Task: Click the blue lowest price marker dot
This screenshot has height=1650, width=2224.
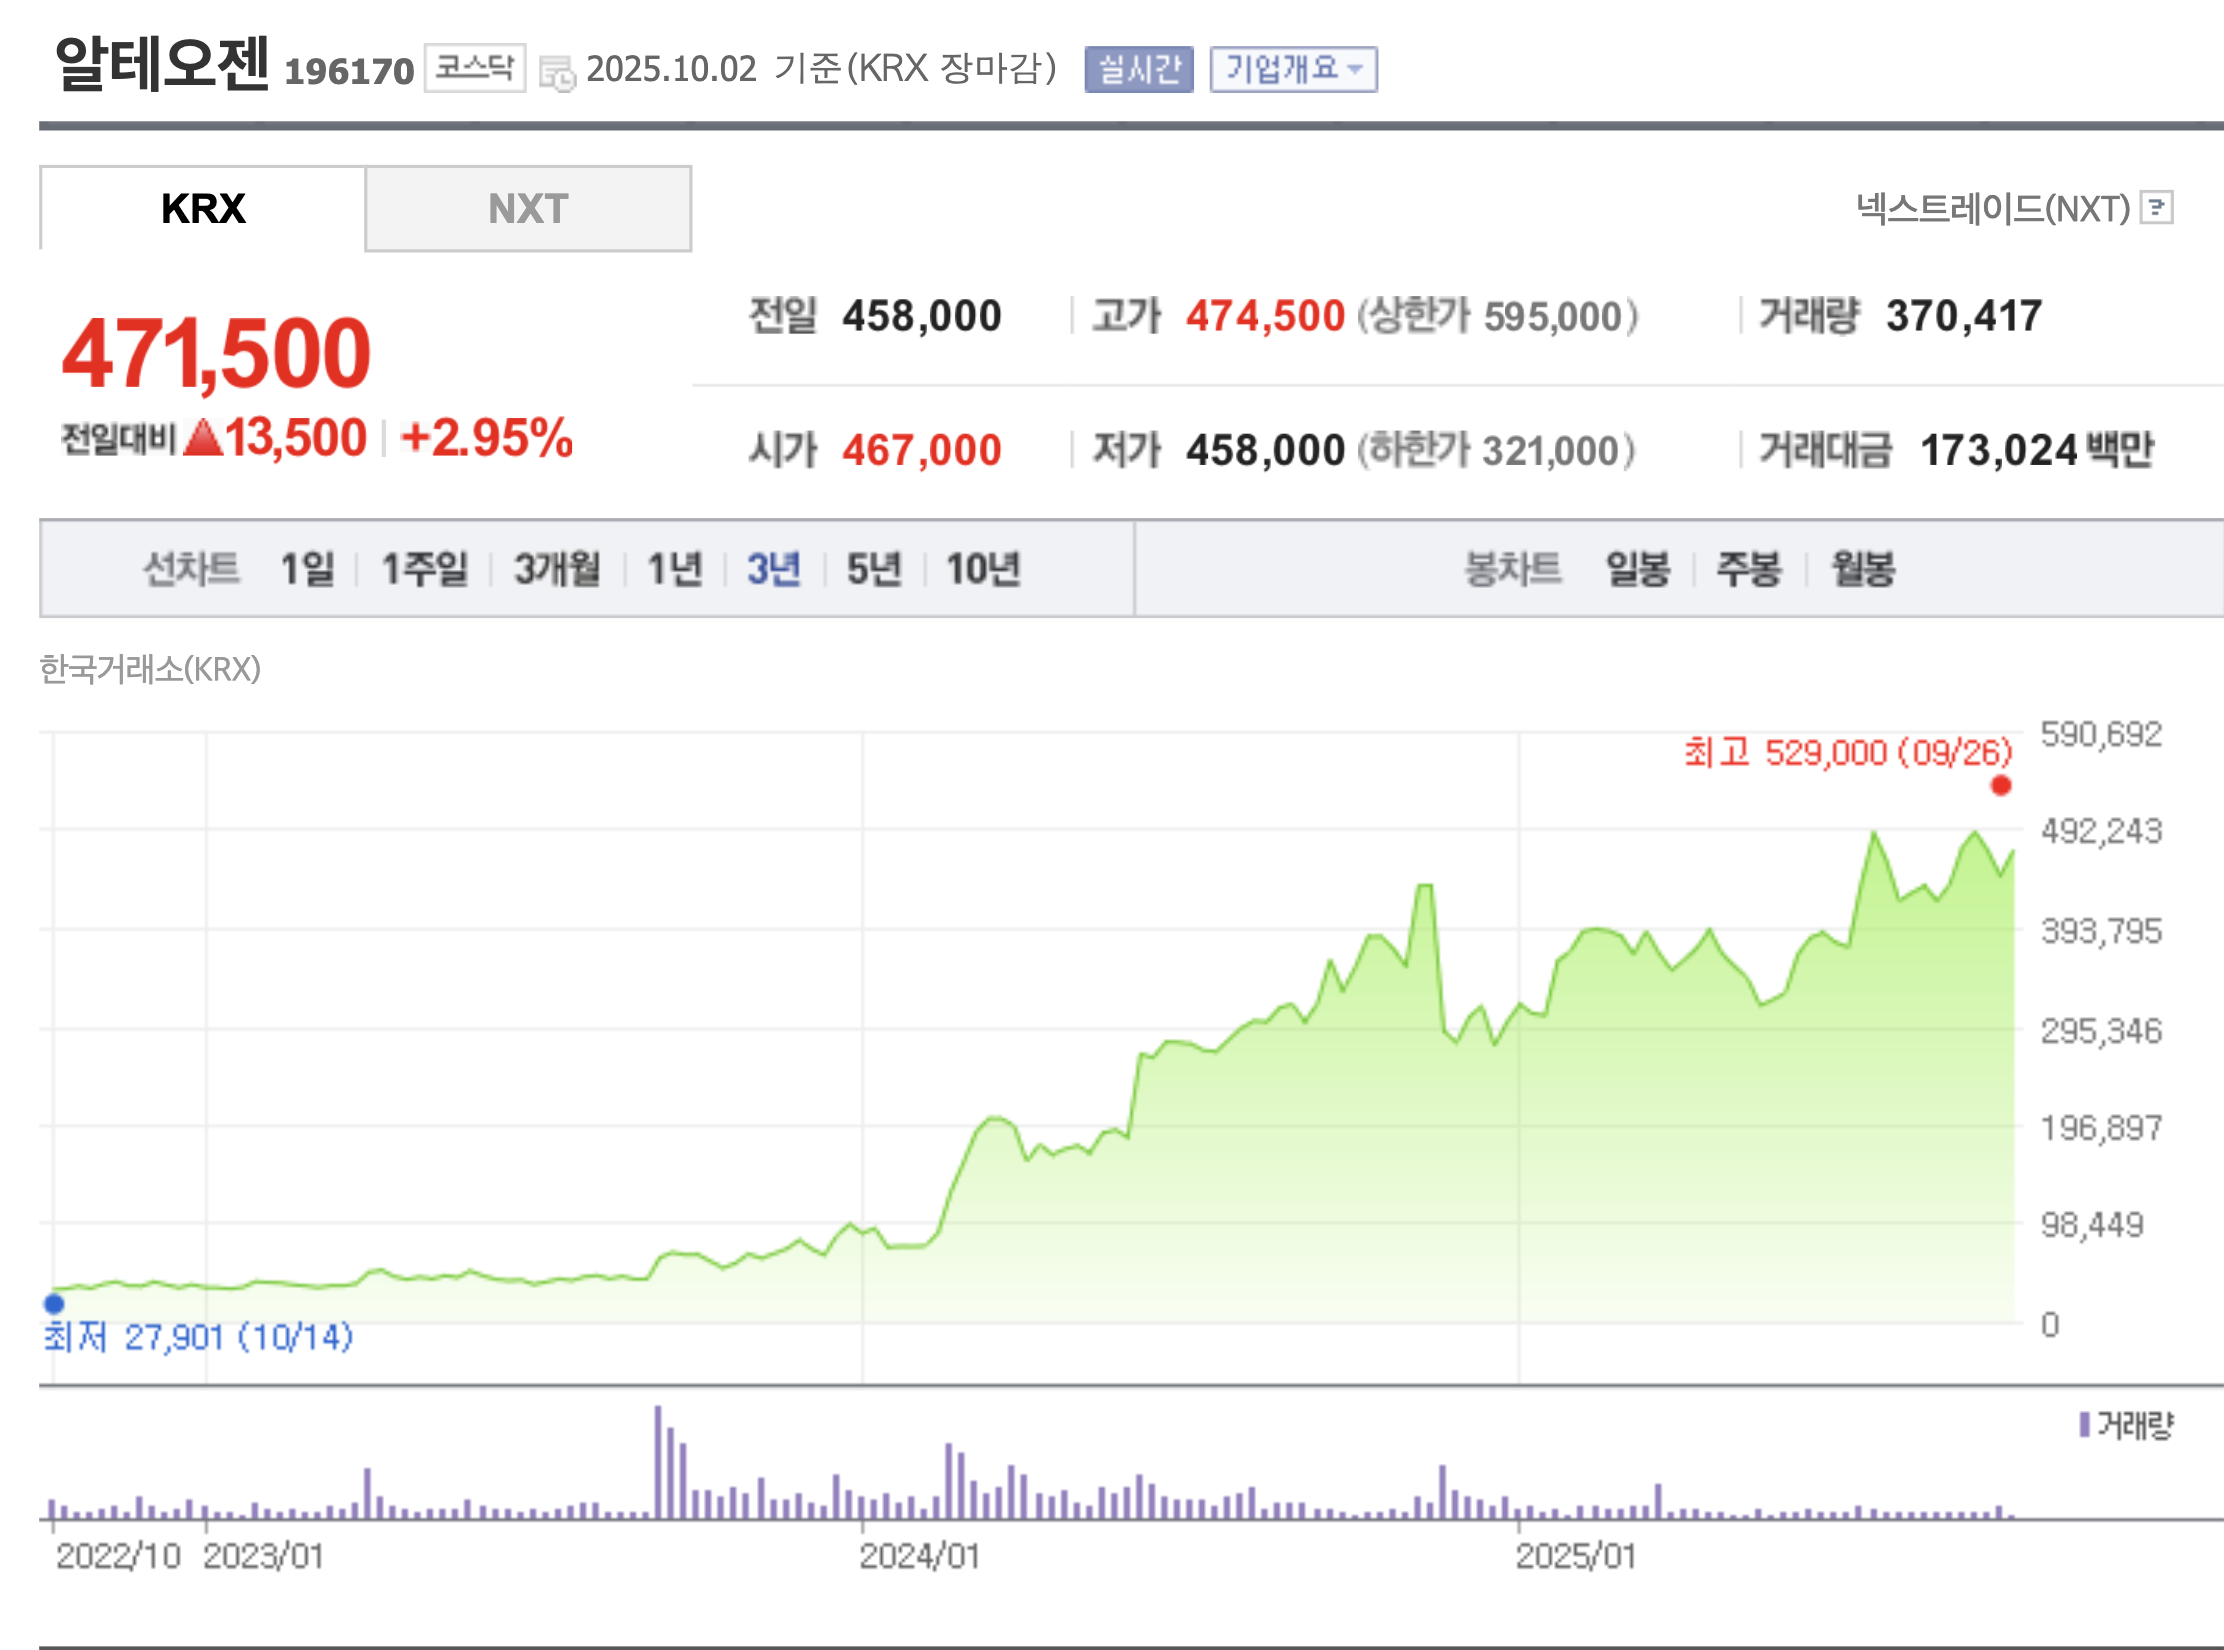Action: click(x=54, y=1303)
